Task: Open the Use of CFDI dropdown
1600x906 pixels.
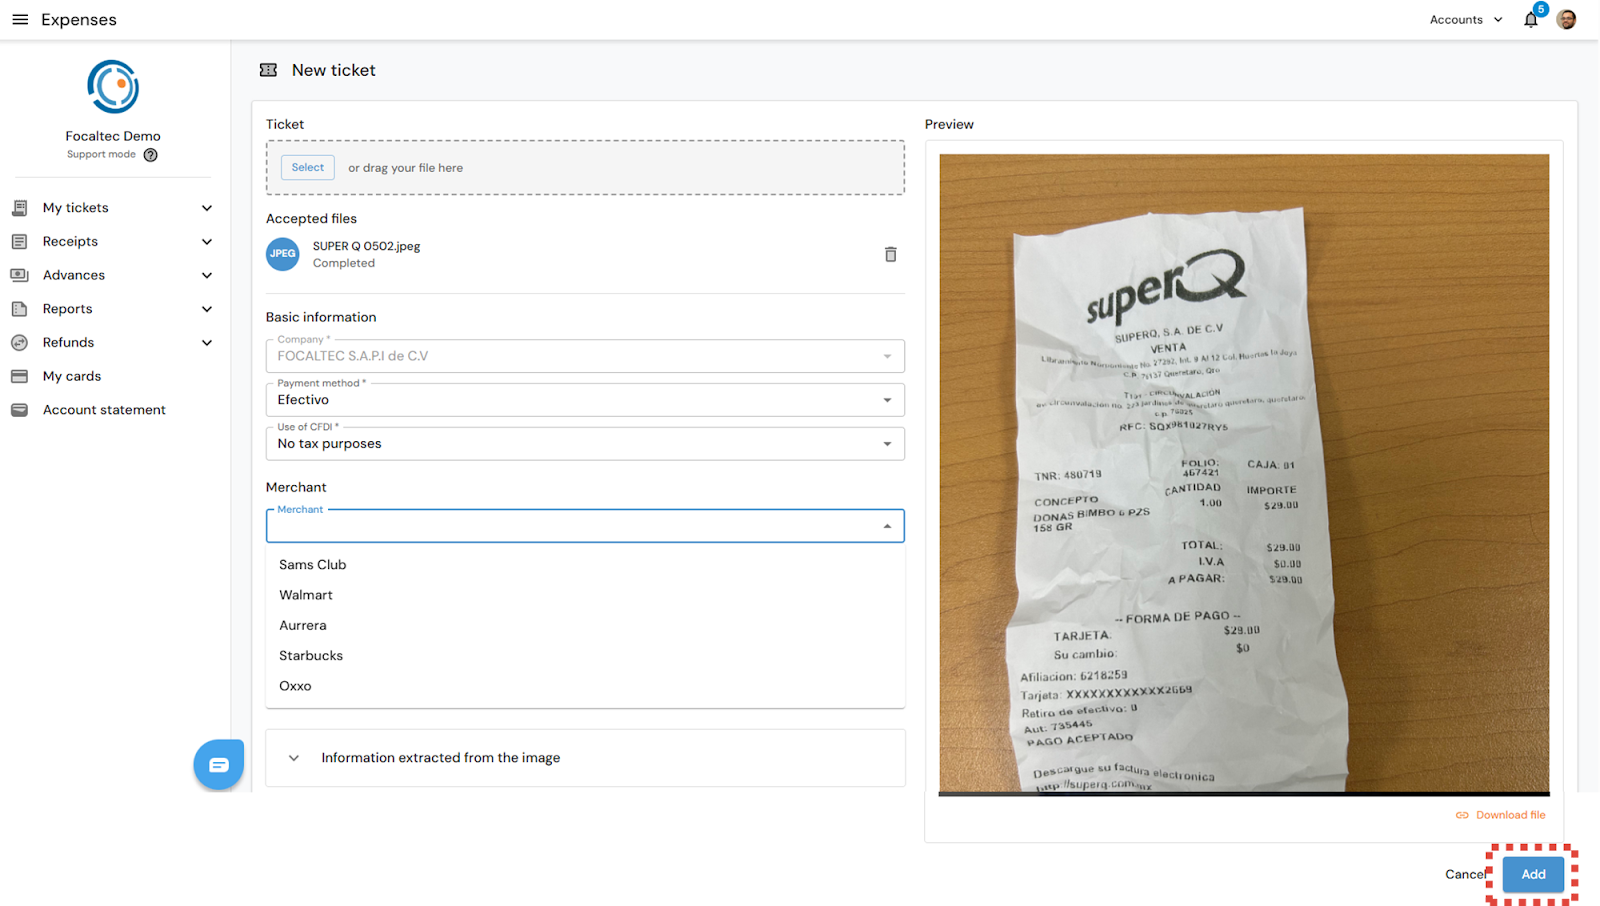Action: [x=585, y=444]
